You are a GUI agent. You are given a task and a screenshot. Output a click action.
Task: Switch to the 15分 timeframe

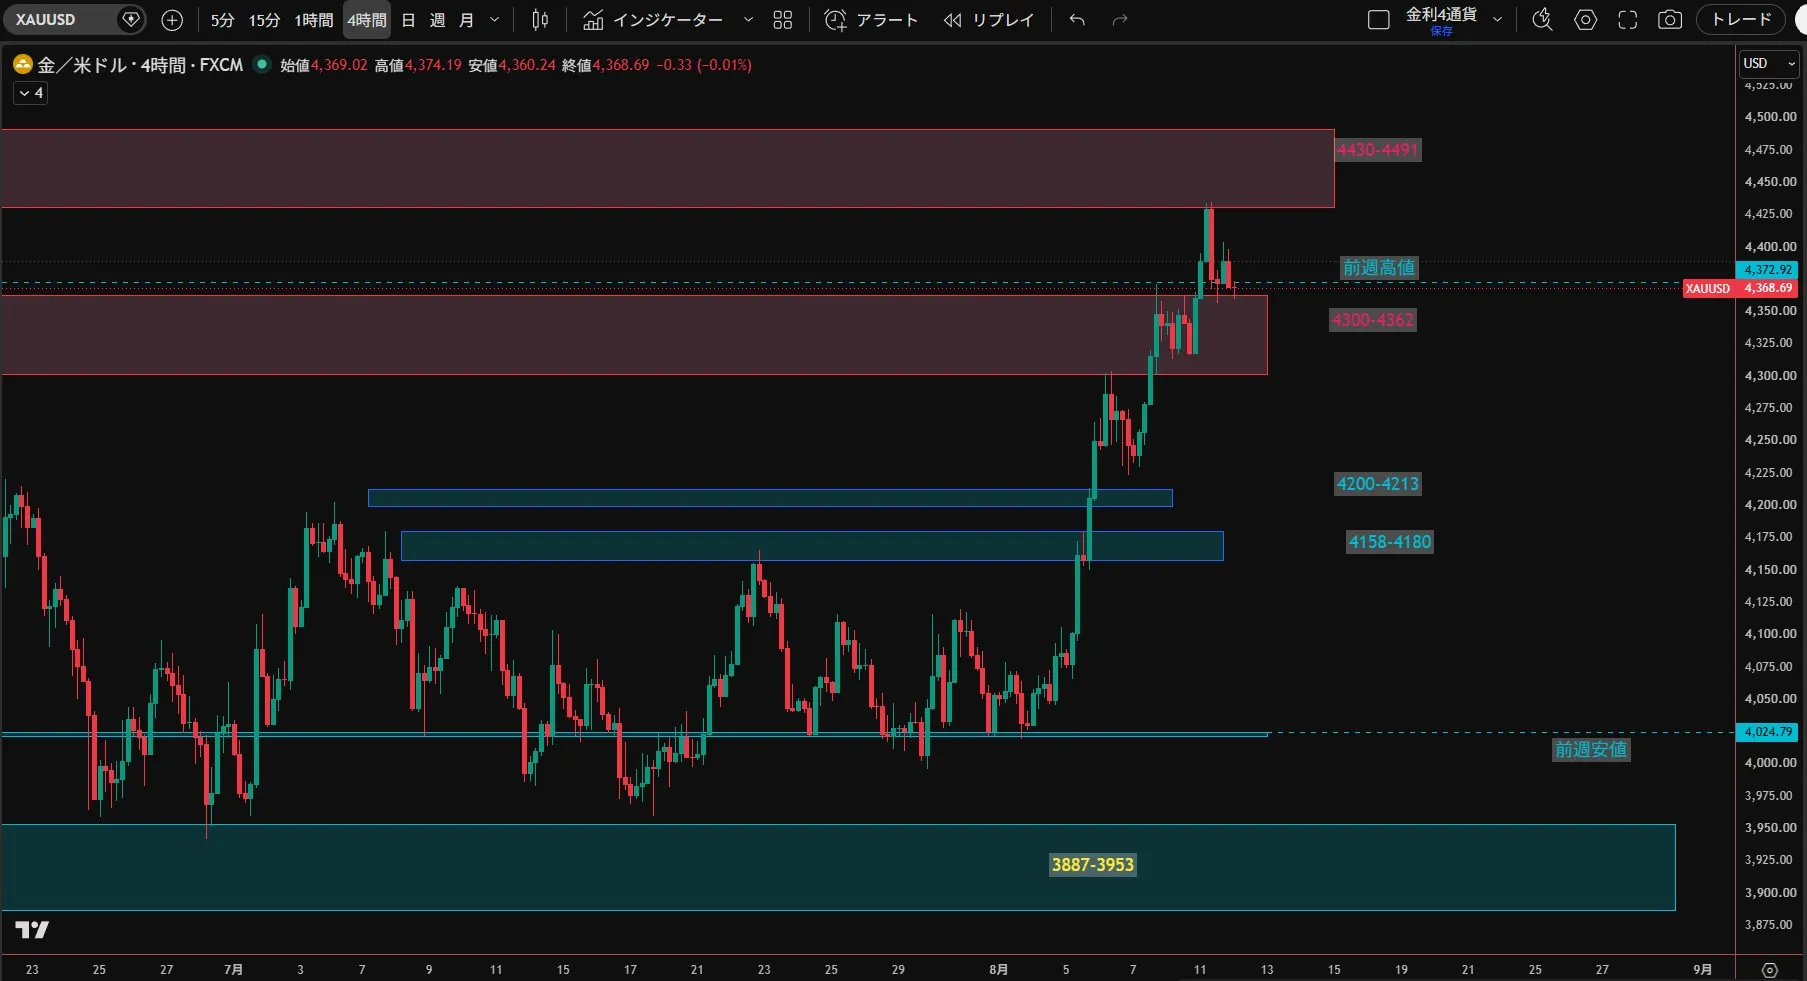point(264,20)
